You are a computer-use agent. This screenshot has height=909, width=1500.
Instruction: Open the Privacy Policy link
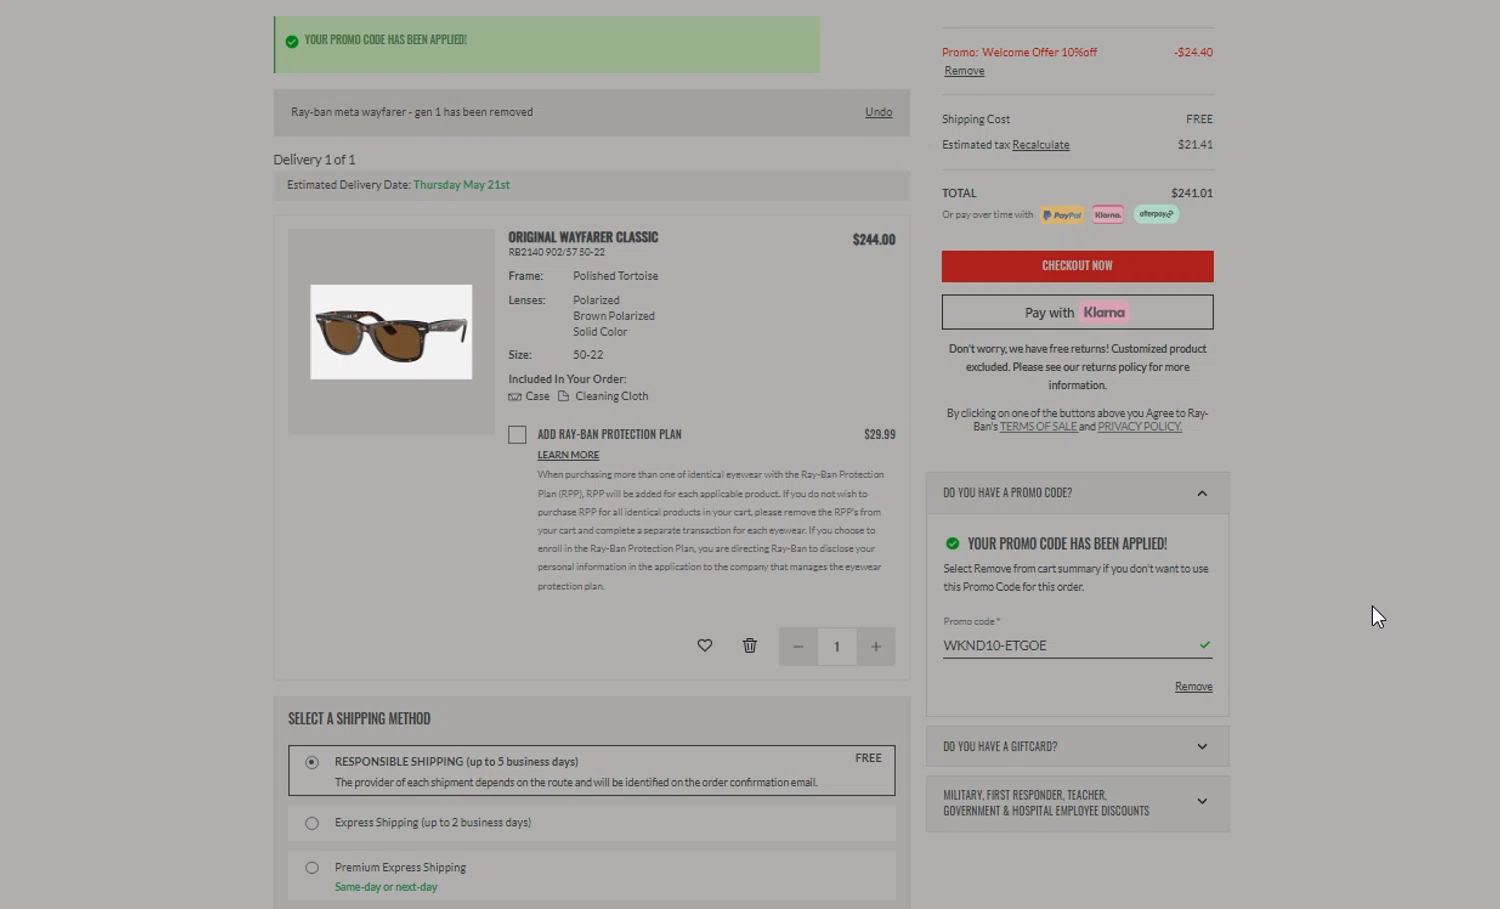point(1140,426)
